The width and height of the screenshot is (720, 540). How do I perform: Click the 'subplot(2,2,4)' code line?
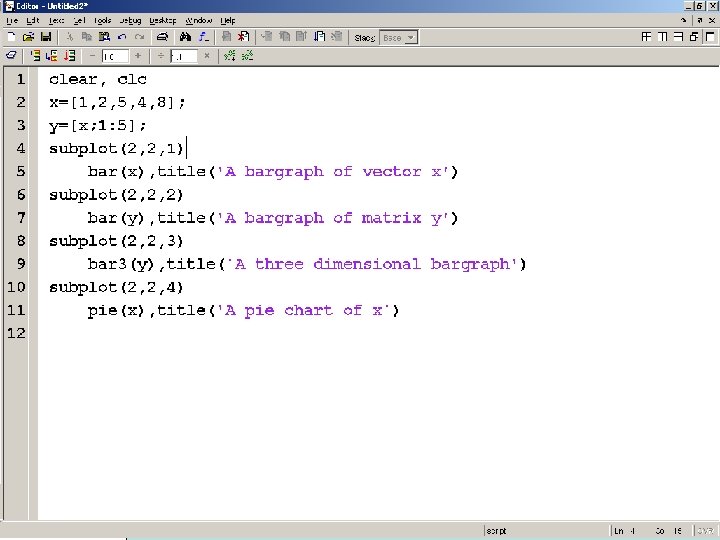point(116,287)
